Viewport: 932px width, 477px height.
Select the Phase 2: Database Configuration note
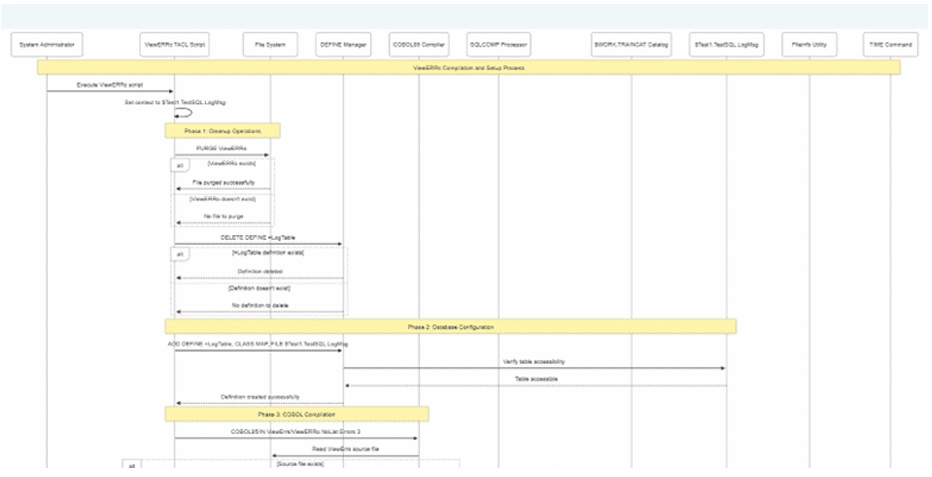(451, 327)
